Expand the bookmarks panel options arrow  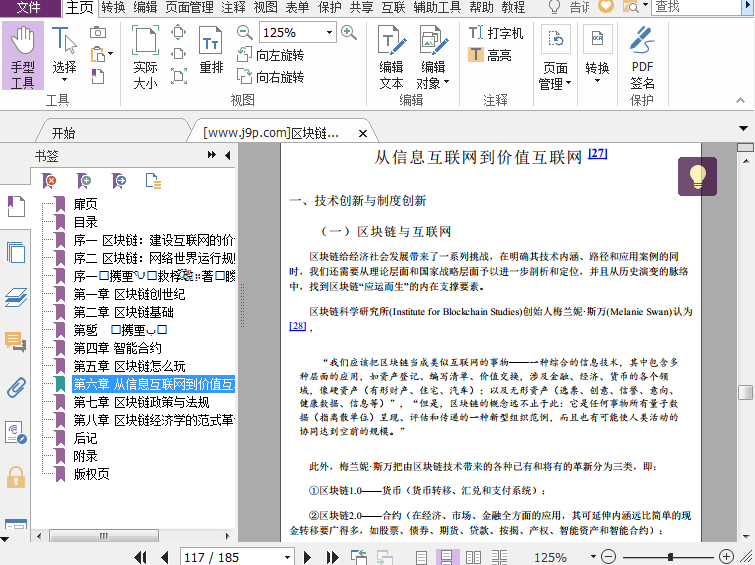click(x=211, y=155)
